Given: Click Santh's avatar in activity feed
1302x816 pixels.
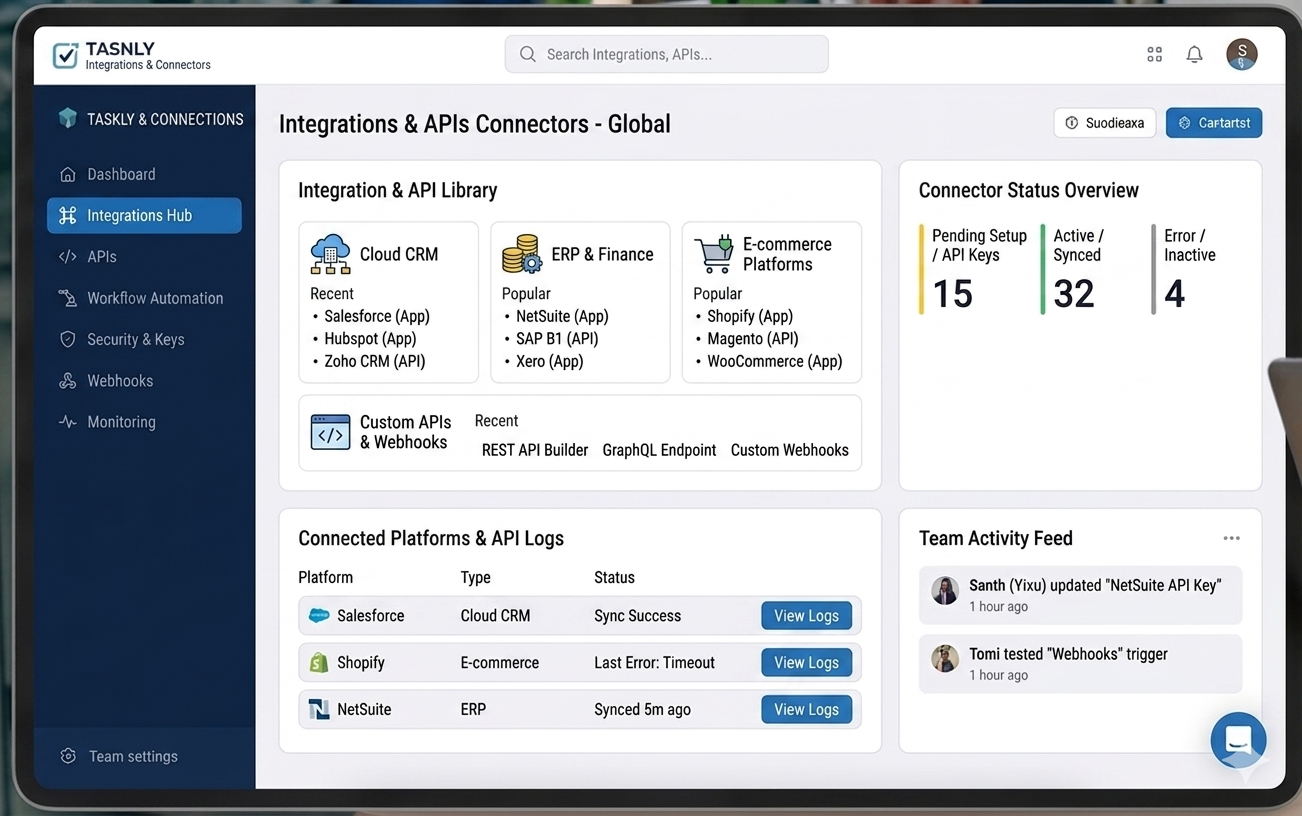Looking at the screenshot, I should pyautogui.click(x=945, y=590).
